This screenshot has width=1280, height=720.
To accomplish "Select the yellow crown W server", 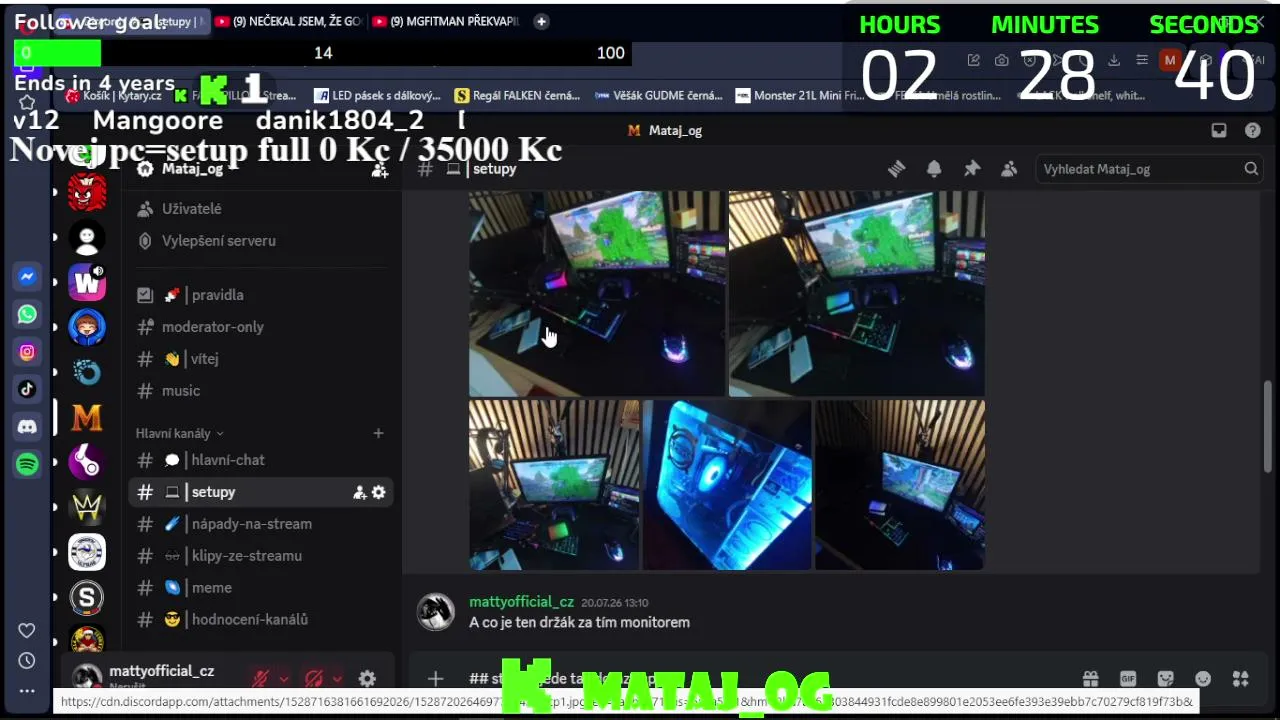I will tap(87, 507).
